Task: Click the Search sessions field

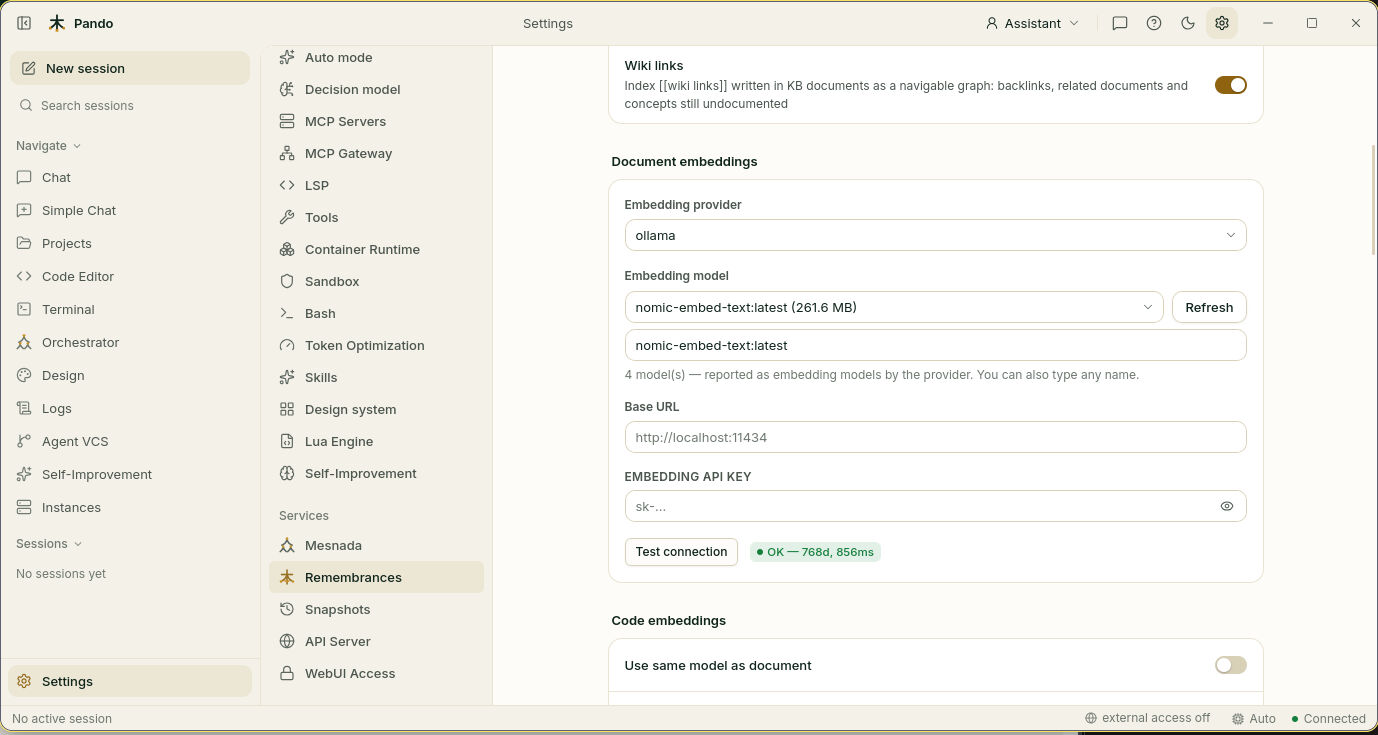Action: pyautogui.click(x=130, y=105)
